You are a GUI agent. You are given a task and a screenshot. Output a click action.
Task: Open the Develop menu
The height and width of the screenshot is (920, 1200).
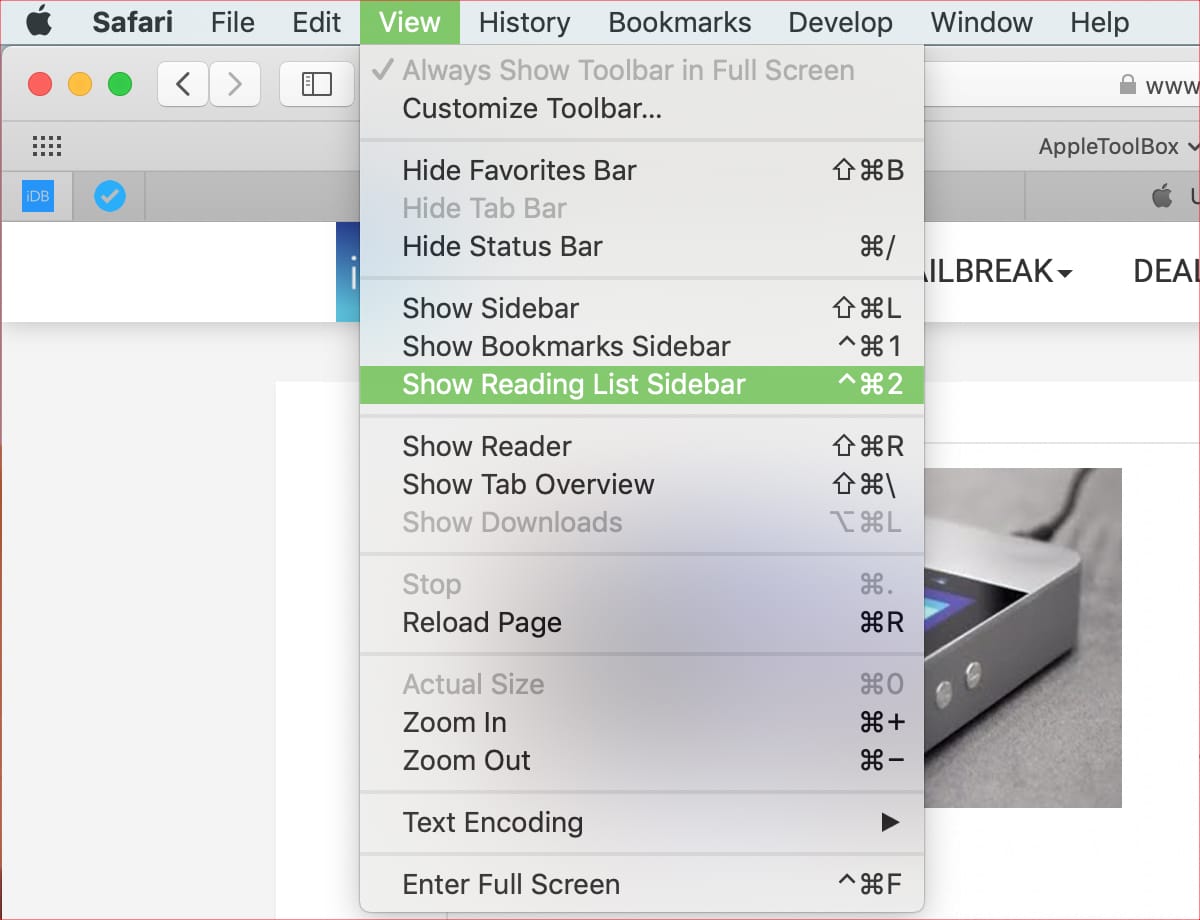[840, 22]
